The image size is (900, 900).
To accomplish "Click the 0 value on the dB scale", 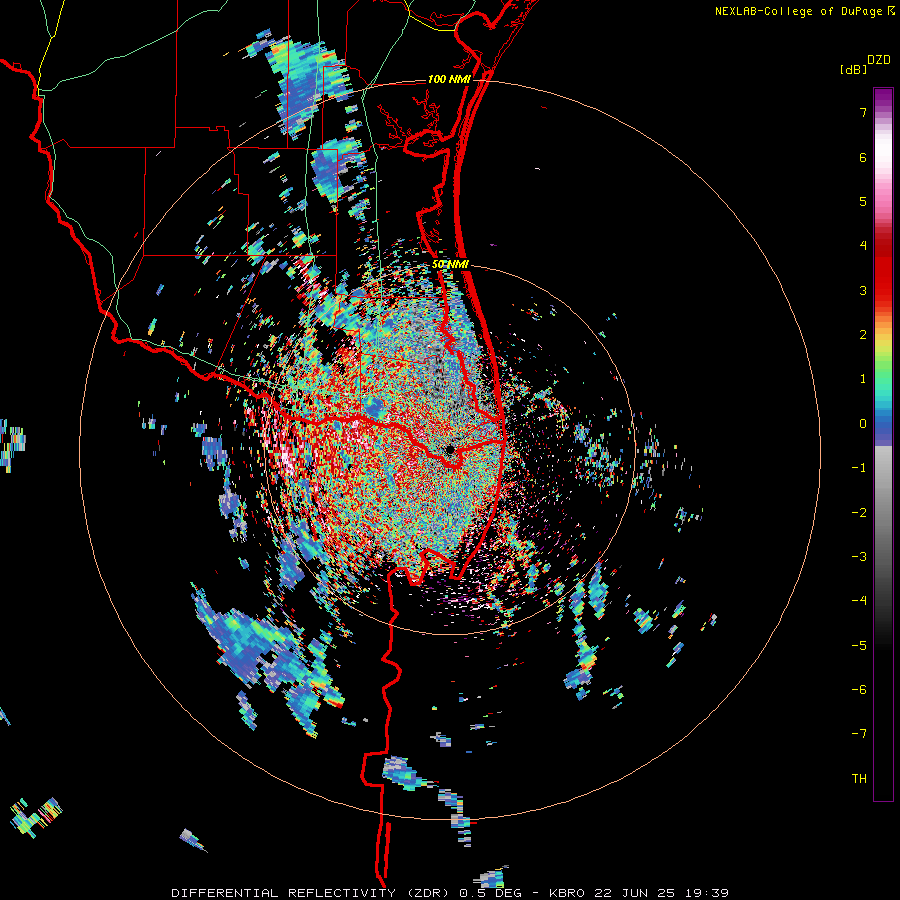I will [863, 424].
